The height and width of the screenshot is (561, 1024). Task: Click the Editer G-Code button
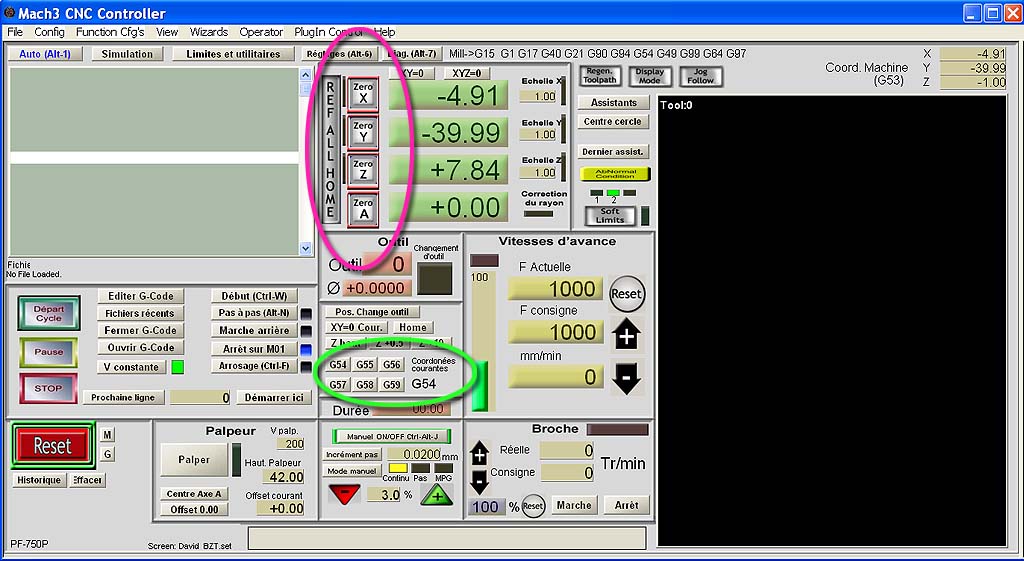141,296
